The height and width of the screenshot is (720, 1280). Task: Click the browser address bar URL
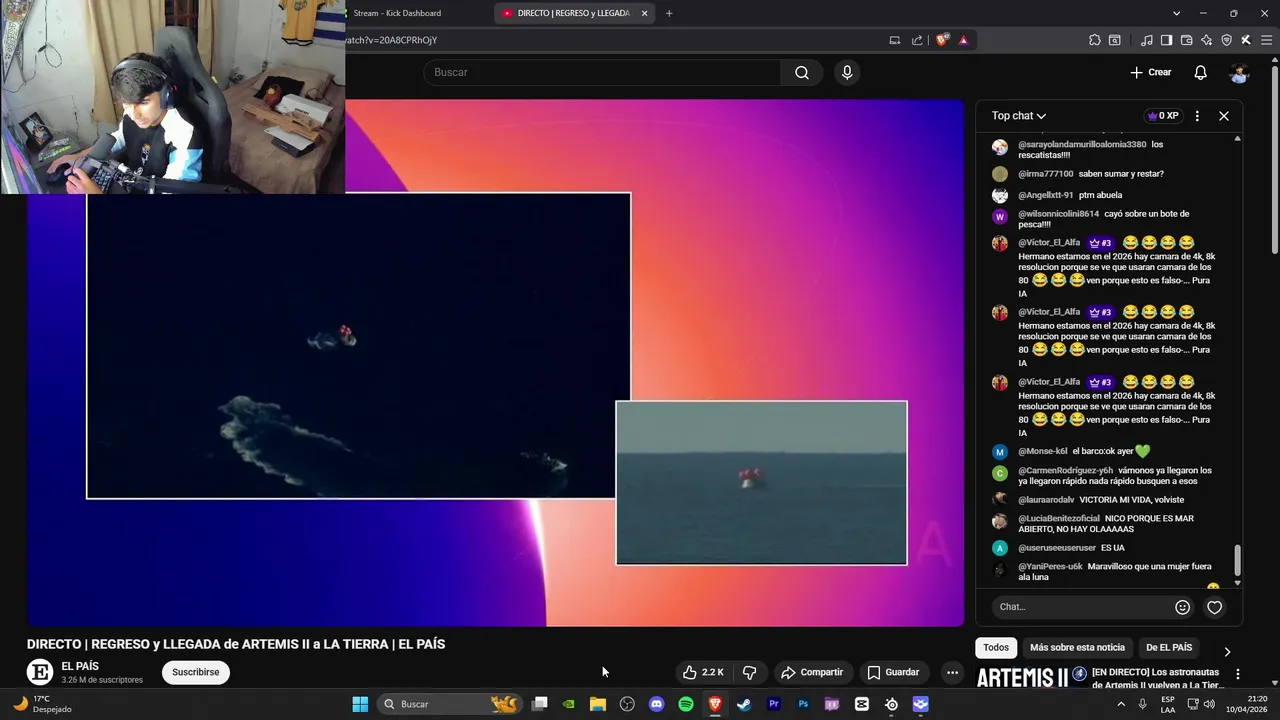(392, 40)
